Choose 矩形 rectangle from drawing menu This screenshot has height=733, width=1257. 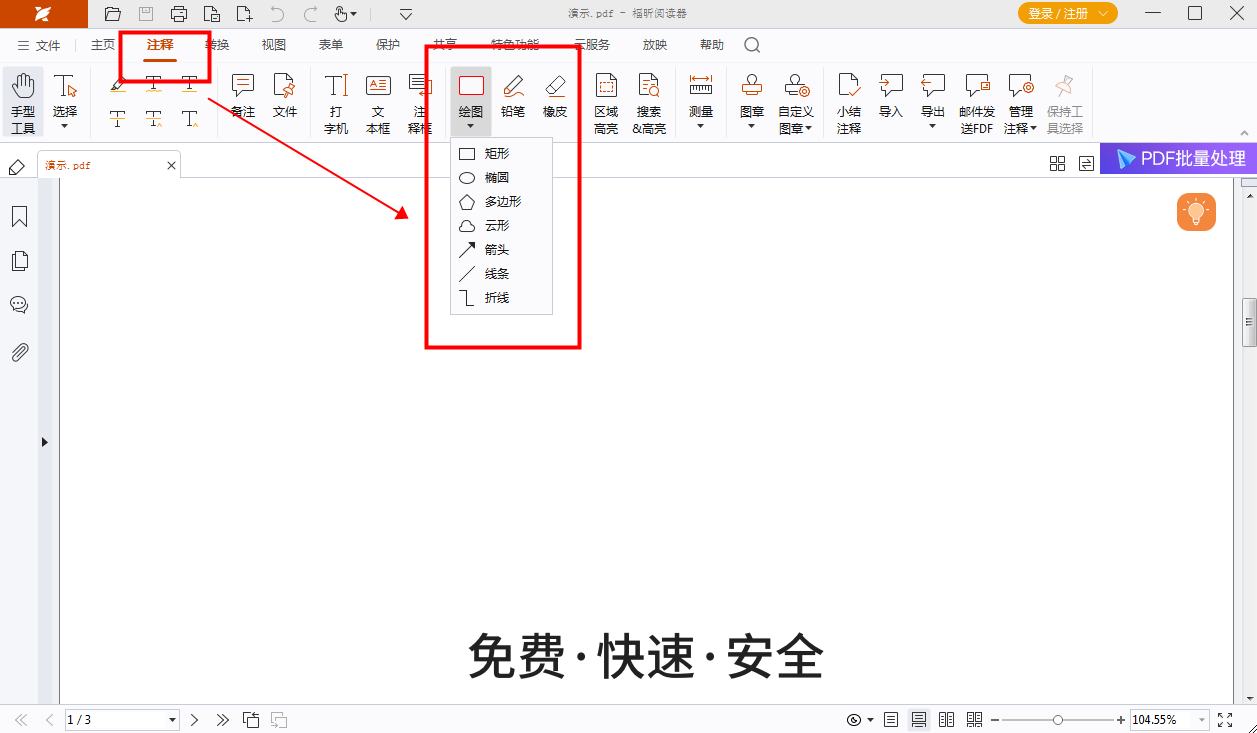point(502,153)
